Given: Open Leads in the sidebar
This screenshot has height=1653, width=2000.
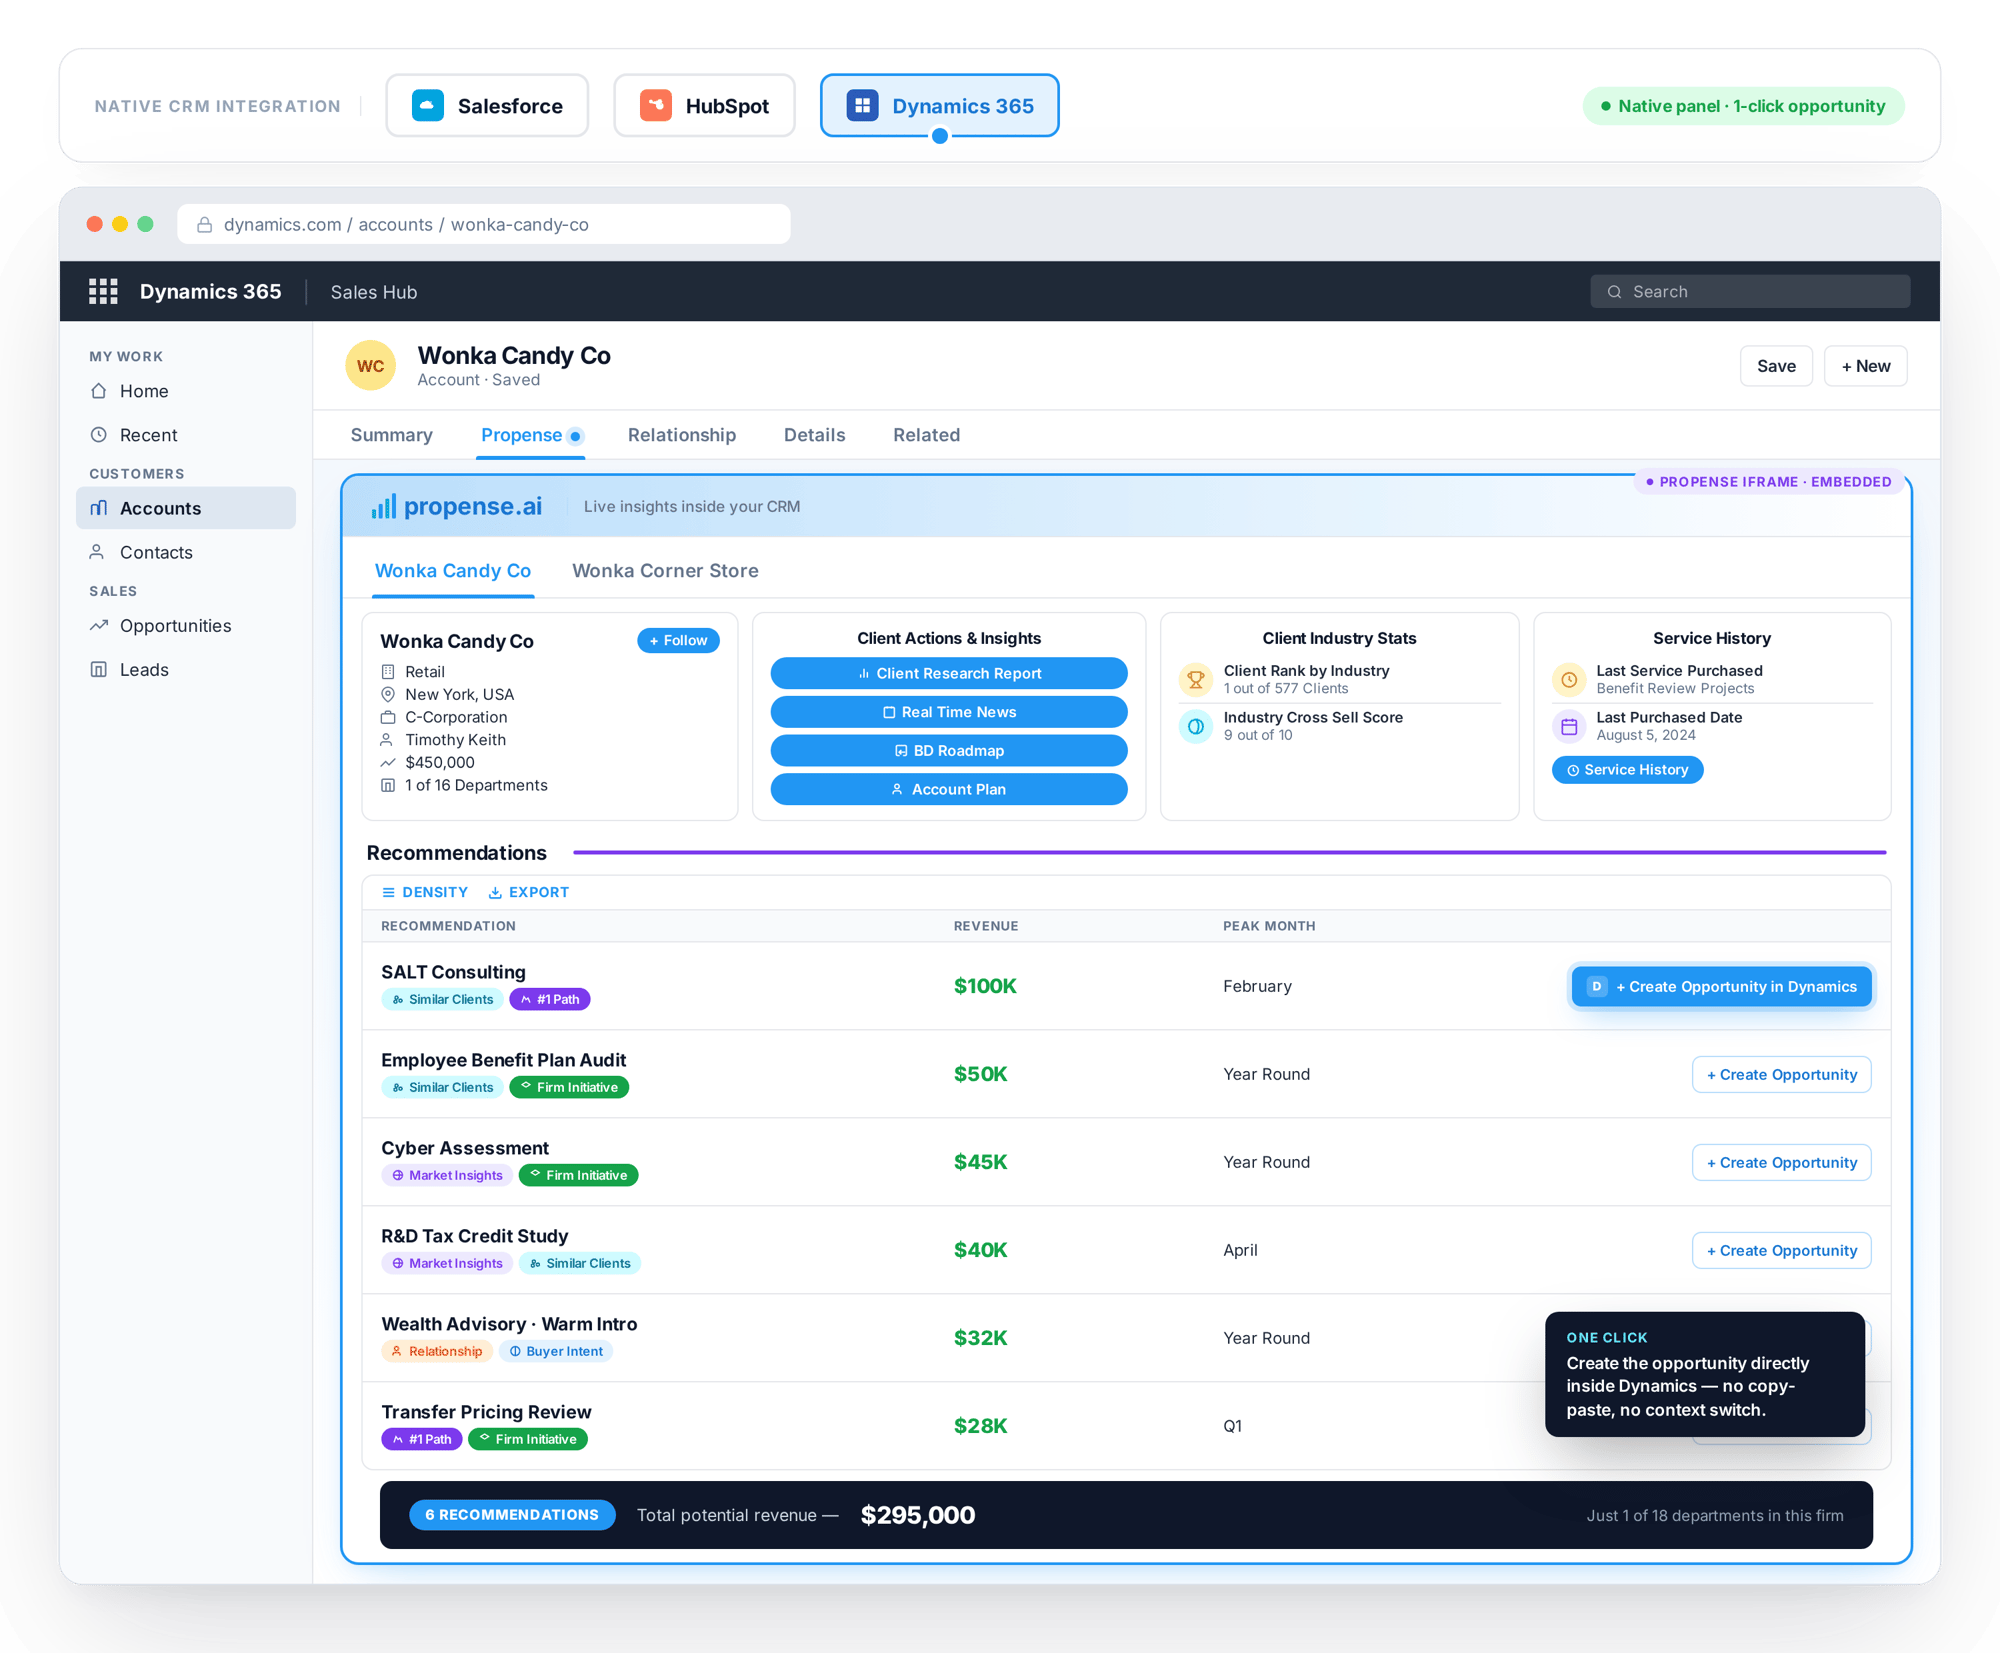Looking at the screenshot, I should pos(186,670).
